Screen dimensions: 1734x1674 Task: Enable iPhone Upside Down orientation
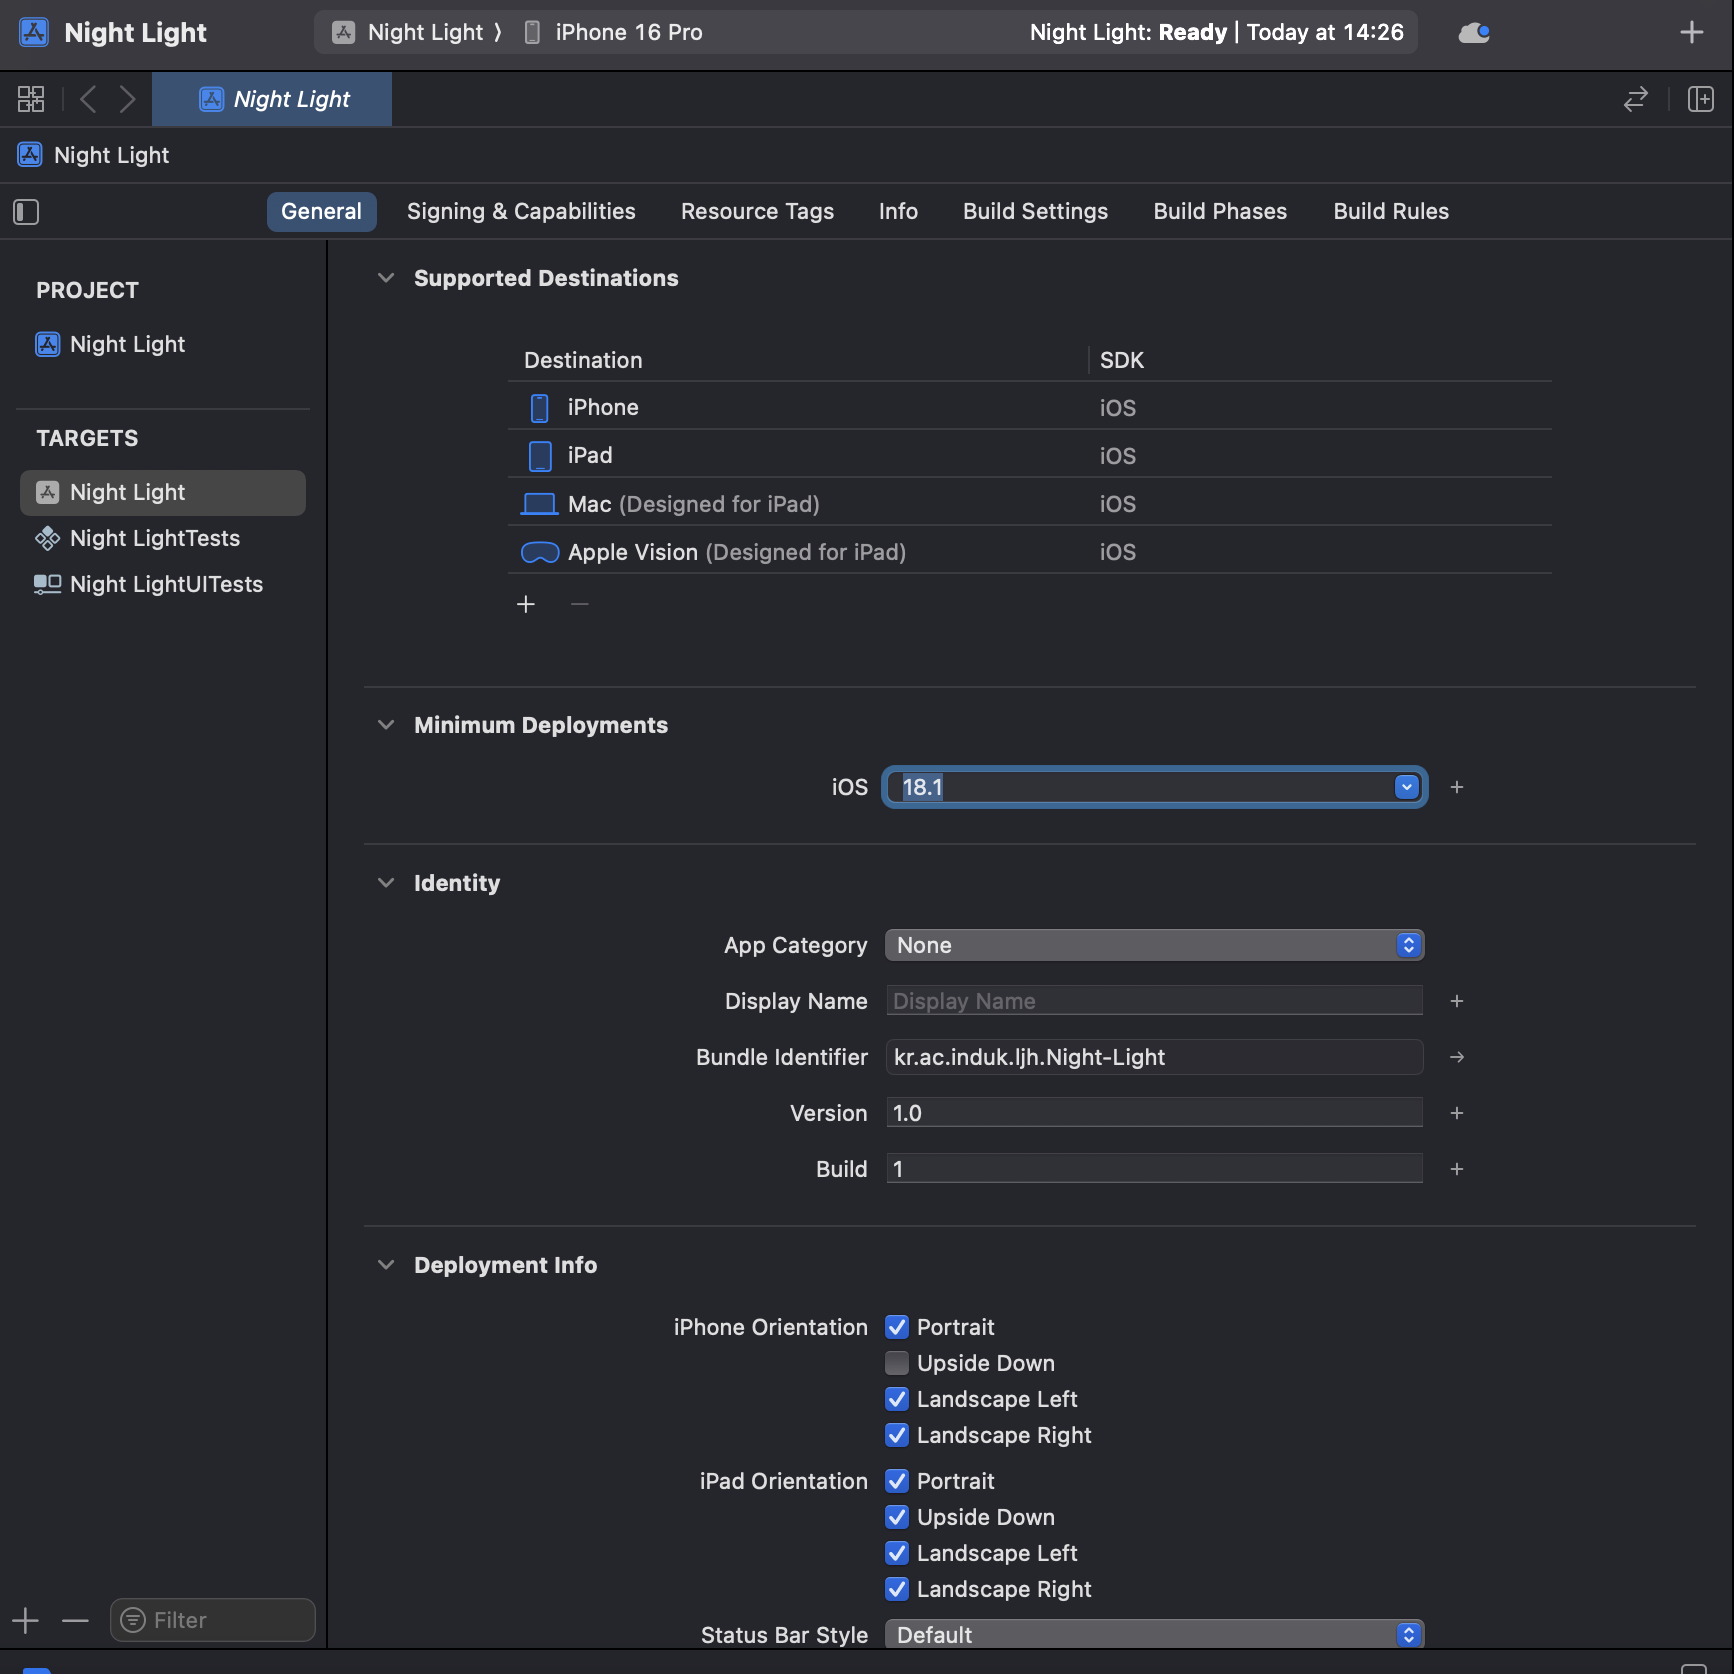pyautogui.click(x=897, y=1363)
